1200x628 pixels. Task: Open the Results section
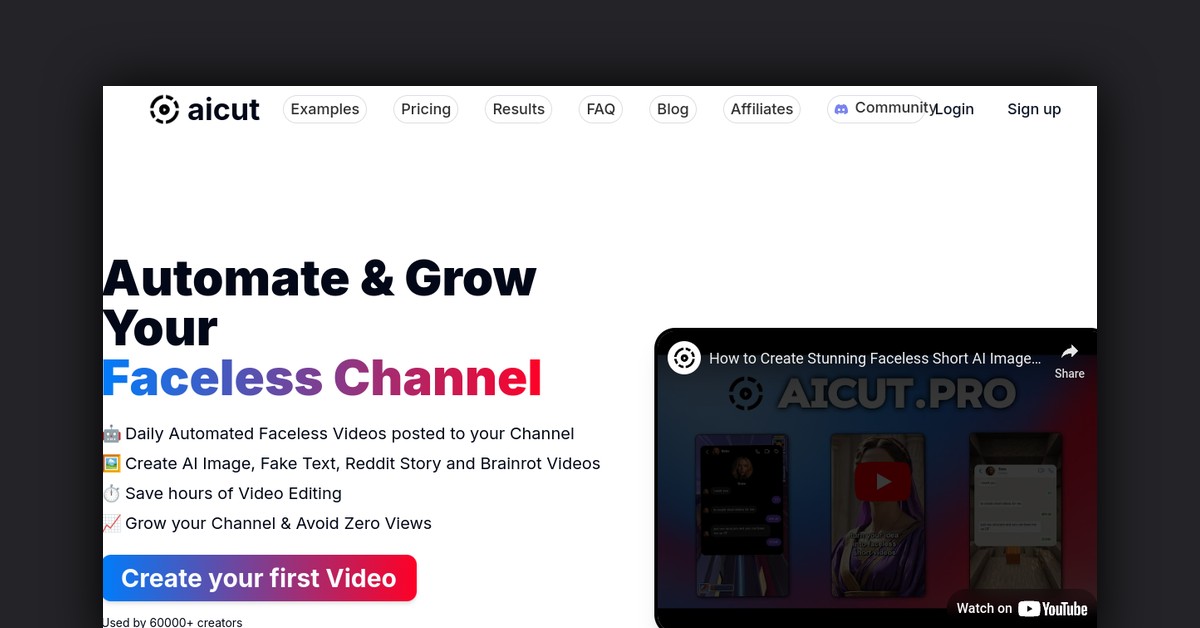click(519, 109)
